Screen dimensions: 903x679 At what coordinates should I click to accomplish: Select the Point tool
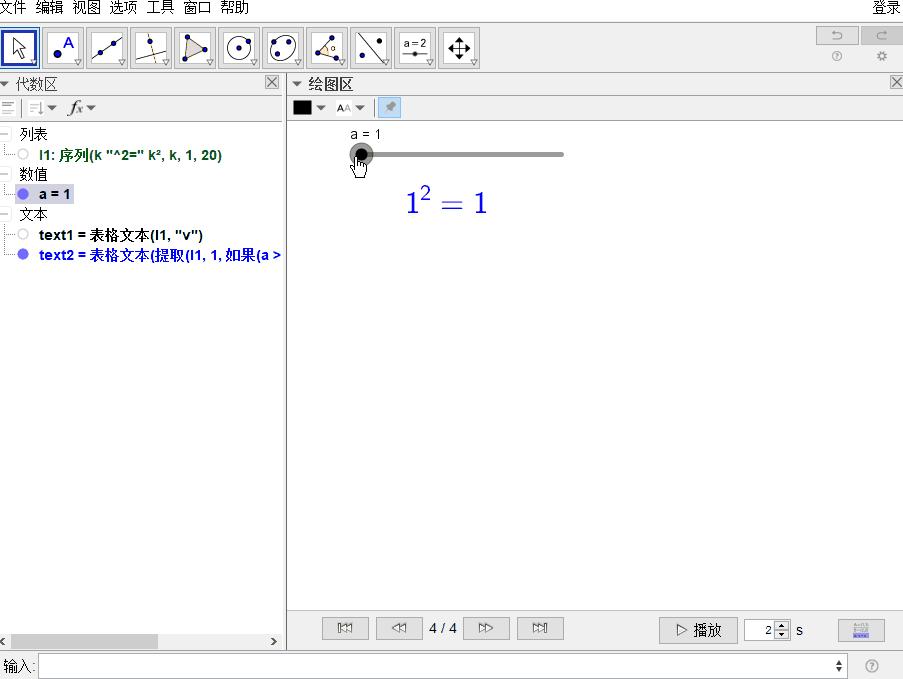(64, 47)
